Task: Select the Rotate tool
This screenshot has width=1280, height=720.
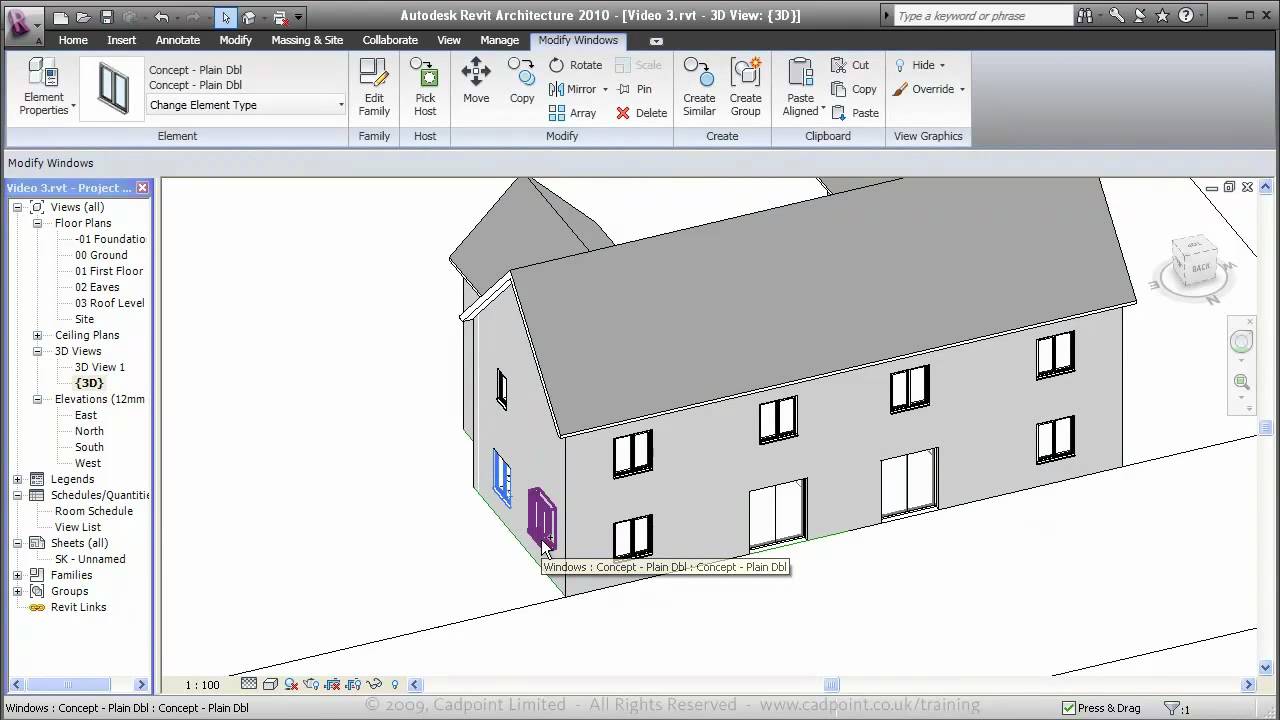Action: [576, 65]
